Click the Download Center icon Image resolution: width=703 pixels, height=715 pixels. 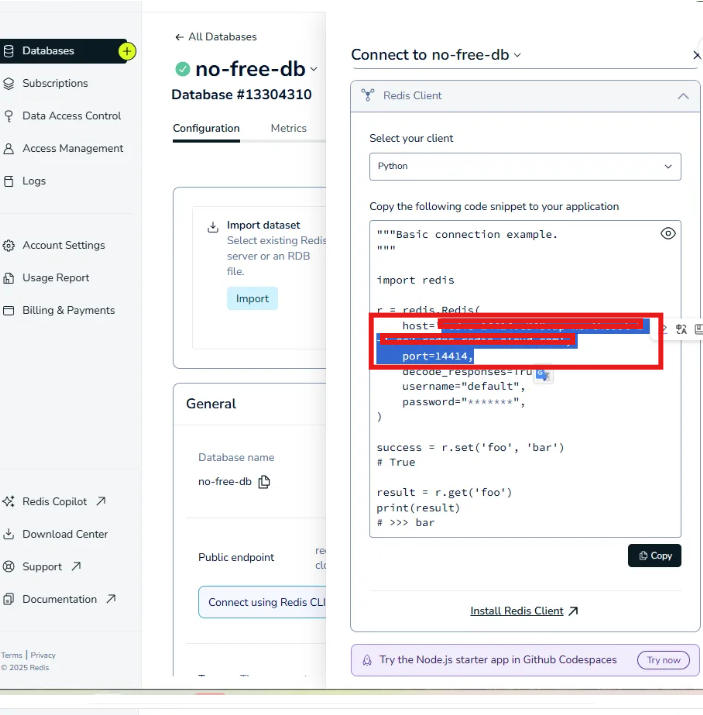8,534
